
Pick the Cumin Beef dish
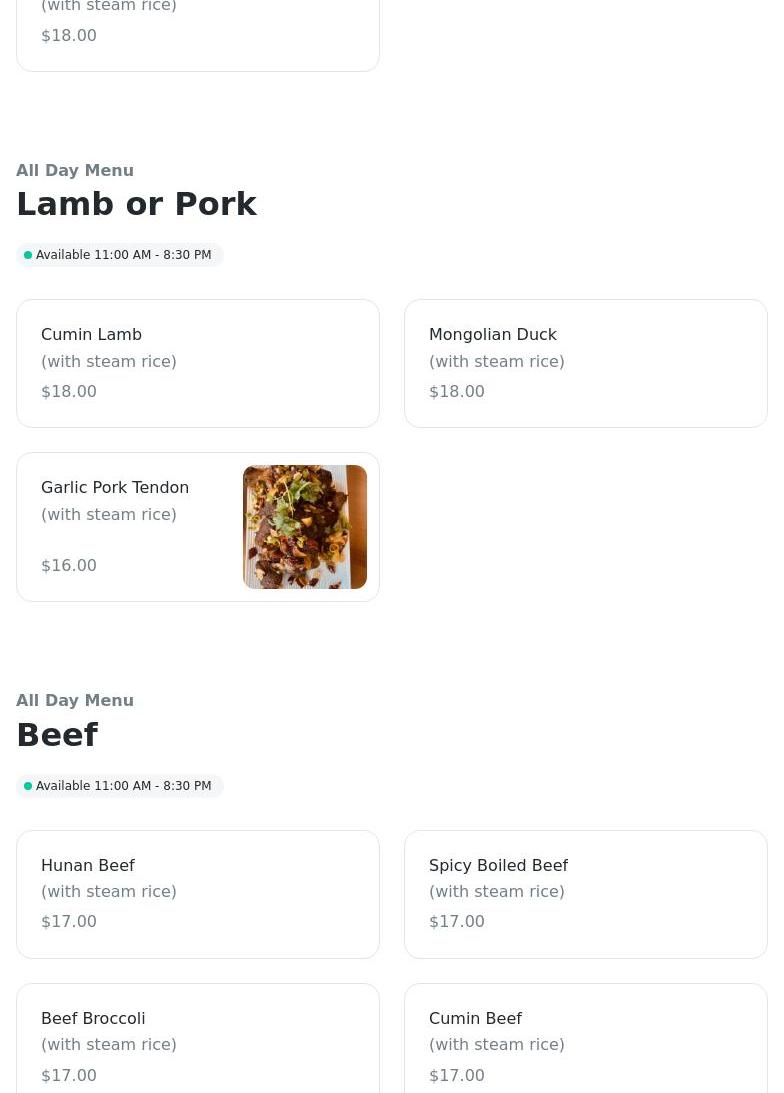click(x=585, y=1039)
